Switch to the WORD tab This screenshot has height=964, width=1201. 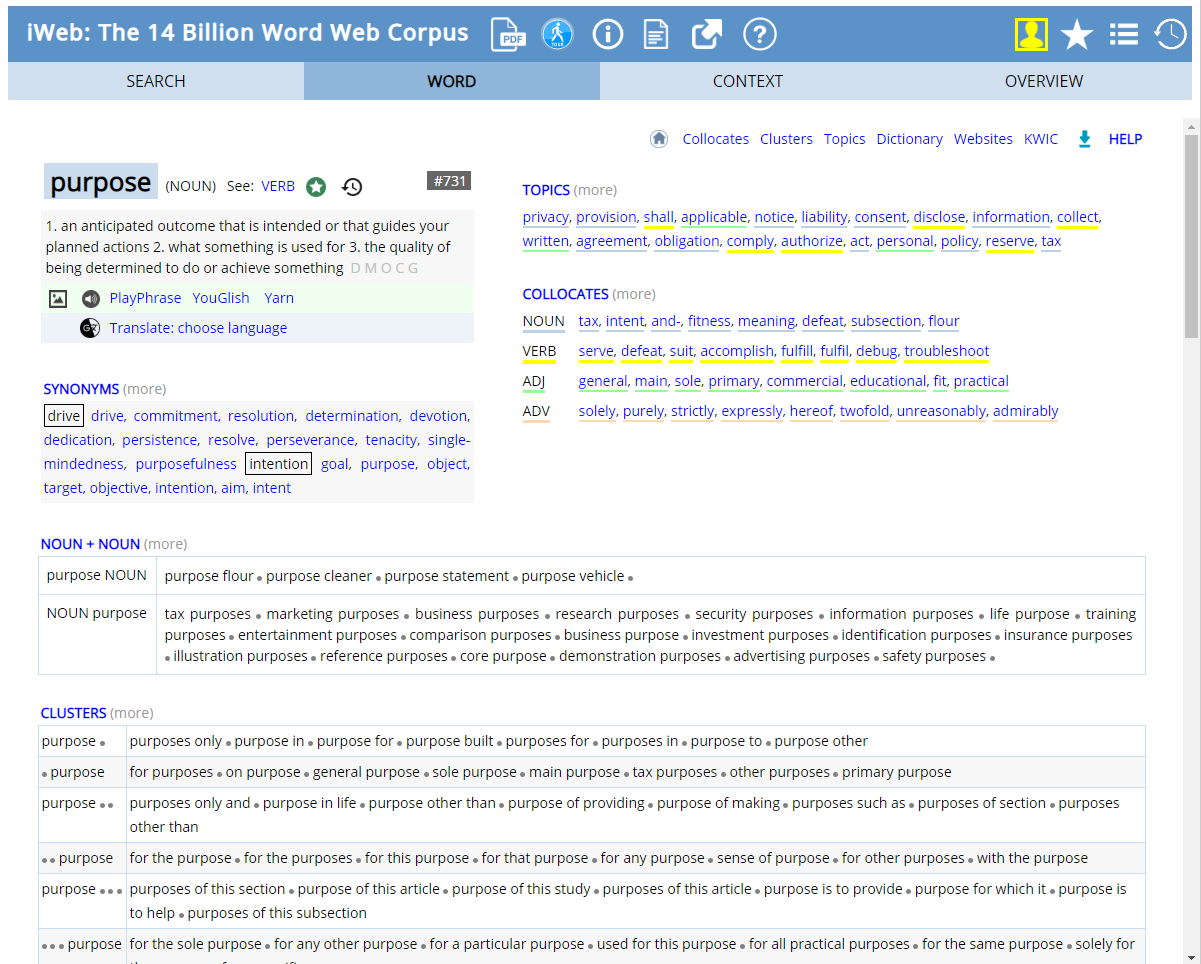click(x=452, y=81)
